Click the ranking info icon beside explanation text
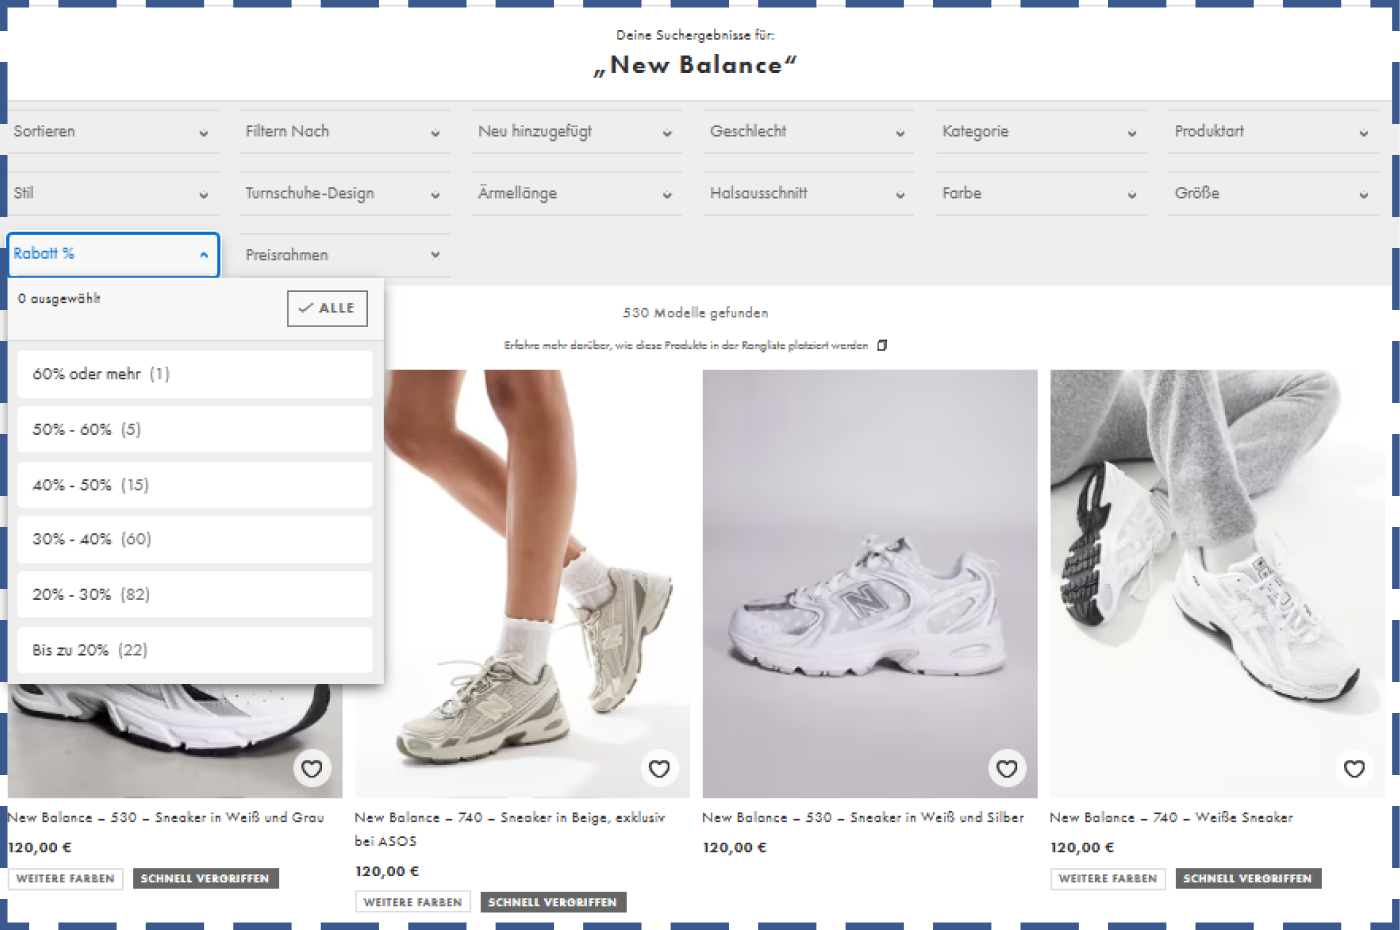Viewport: 1400px width, 930px height. [x=882, y=346]
